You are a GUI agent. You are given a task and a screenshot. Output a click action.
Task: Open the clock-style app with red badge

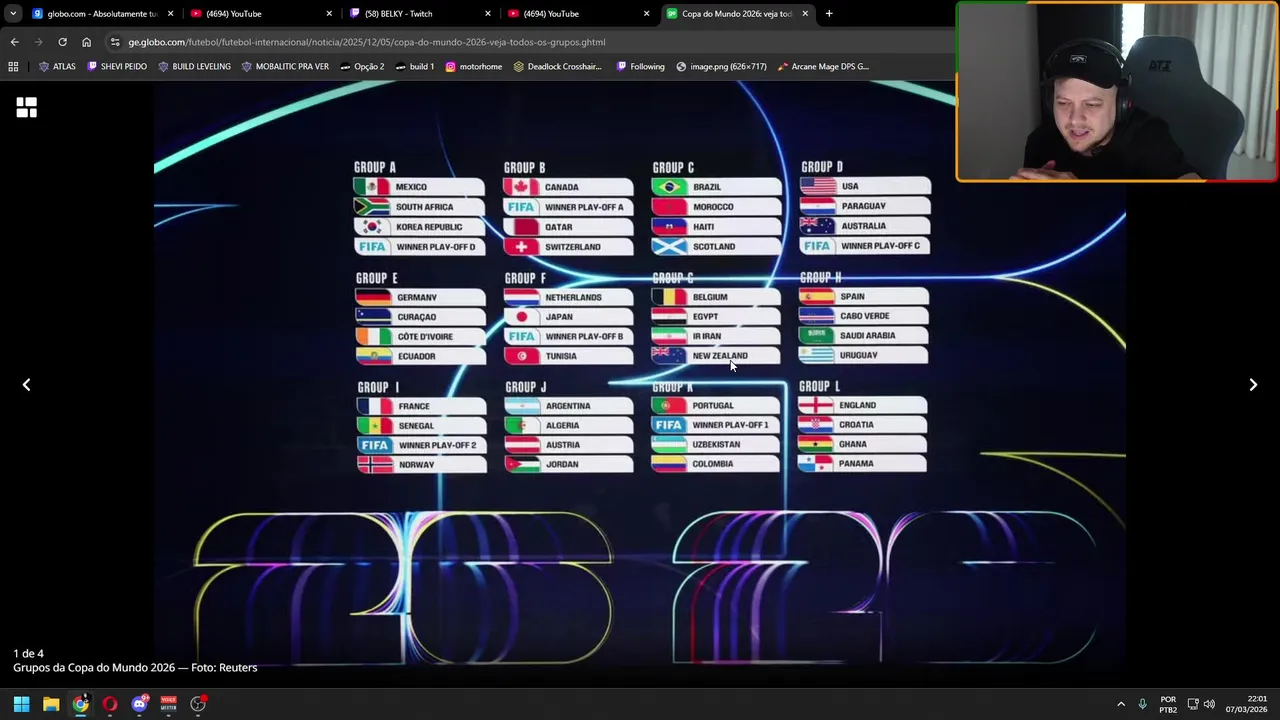[x=198, y=704]
